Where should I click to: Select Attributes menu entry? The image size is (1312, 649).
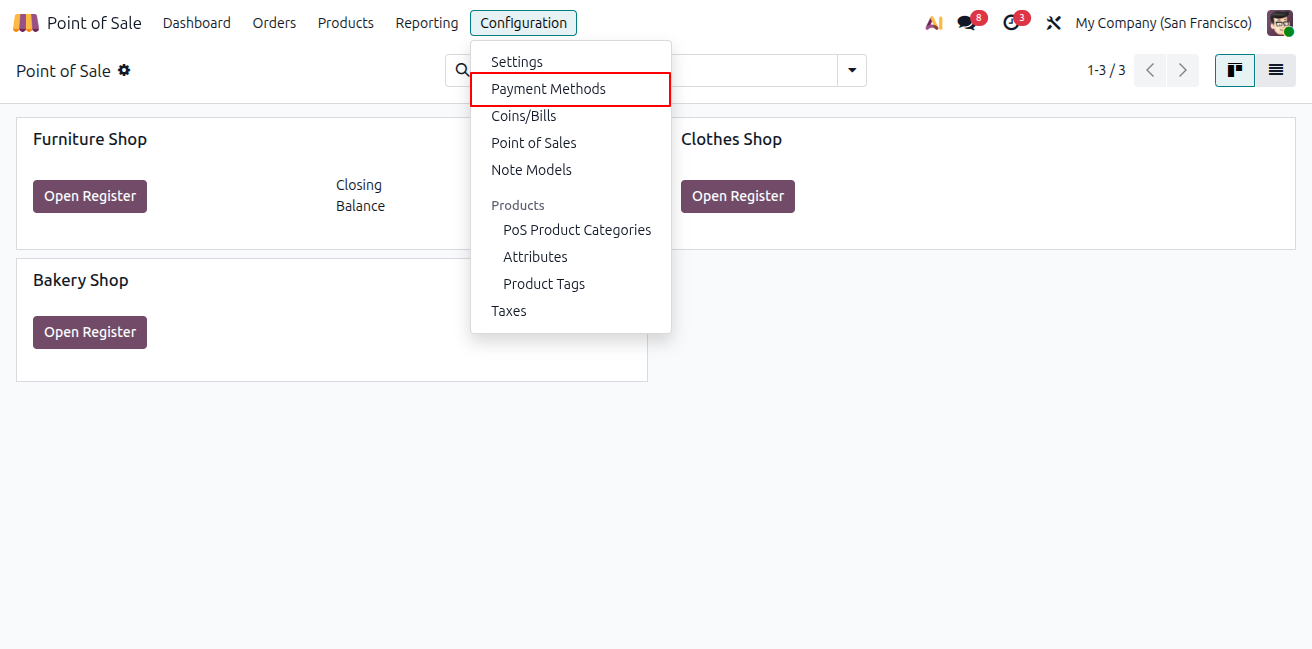[x=571, y=257]
